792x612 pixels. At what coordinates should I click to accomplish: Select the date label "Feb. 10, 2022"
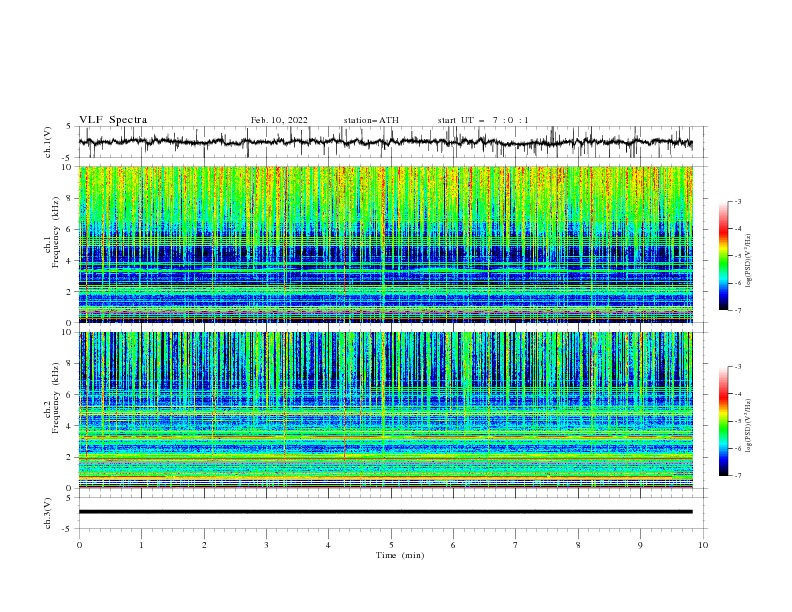click(x=279, y=120)
